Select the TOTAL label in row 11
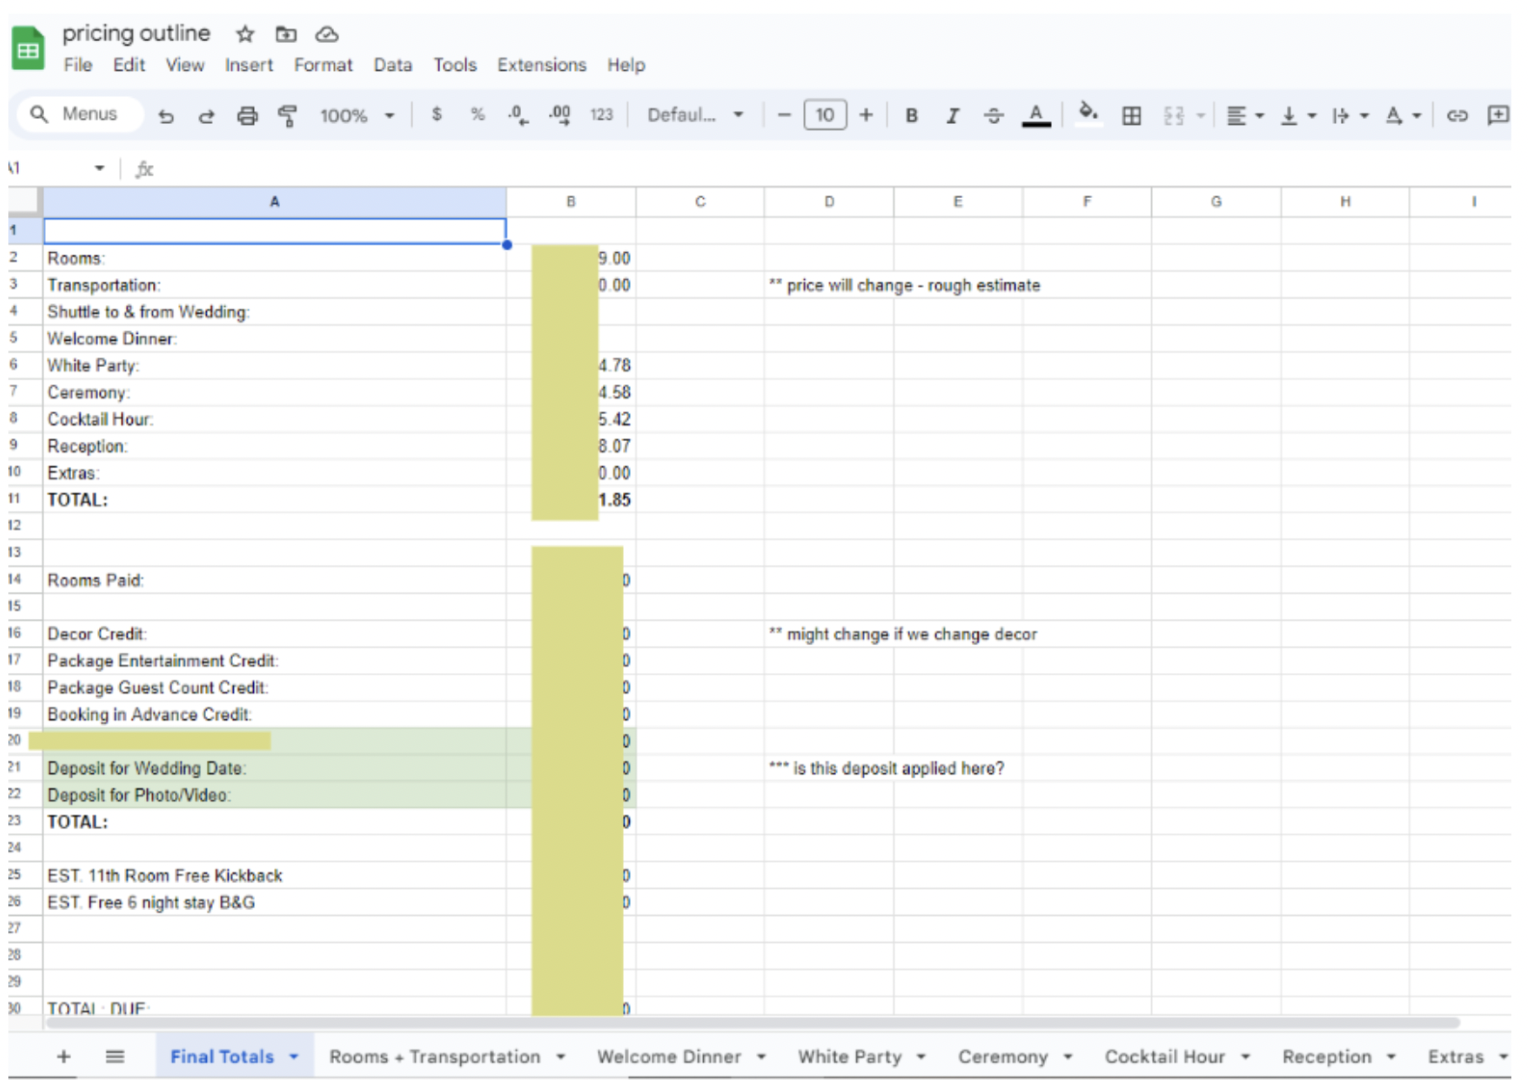 pos(78,500)
